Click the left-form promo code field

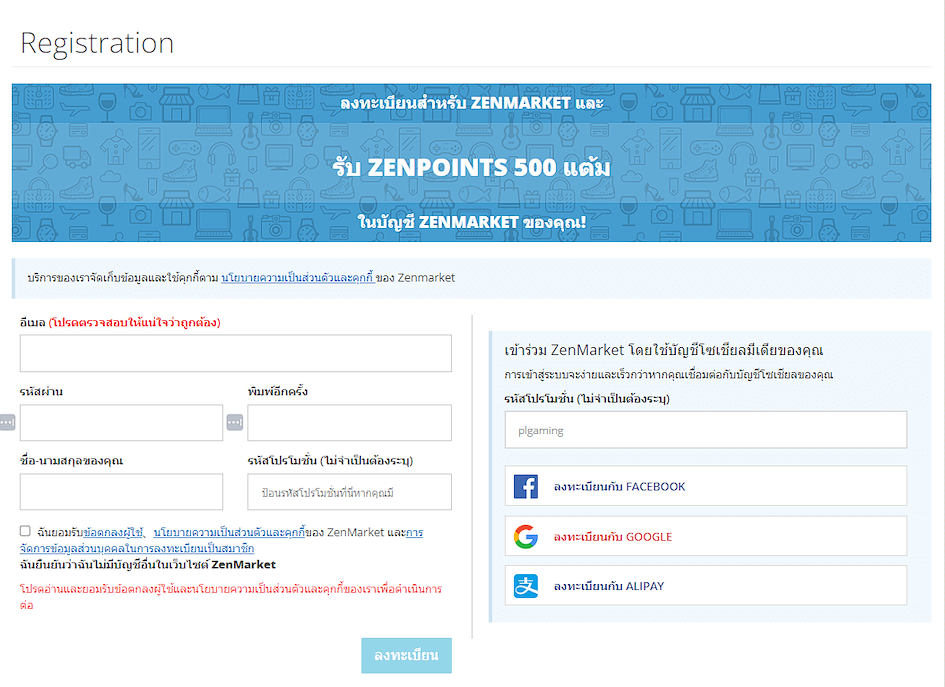click(350, 492)
